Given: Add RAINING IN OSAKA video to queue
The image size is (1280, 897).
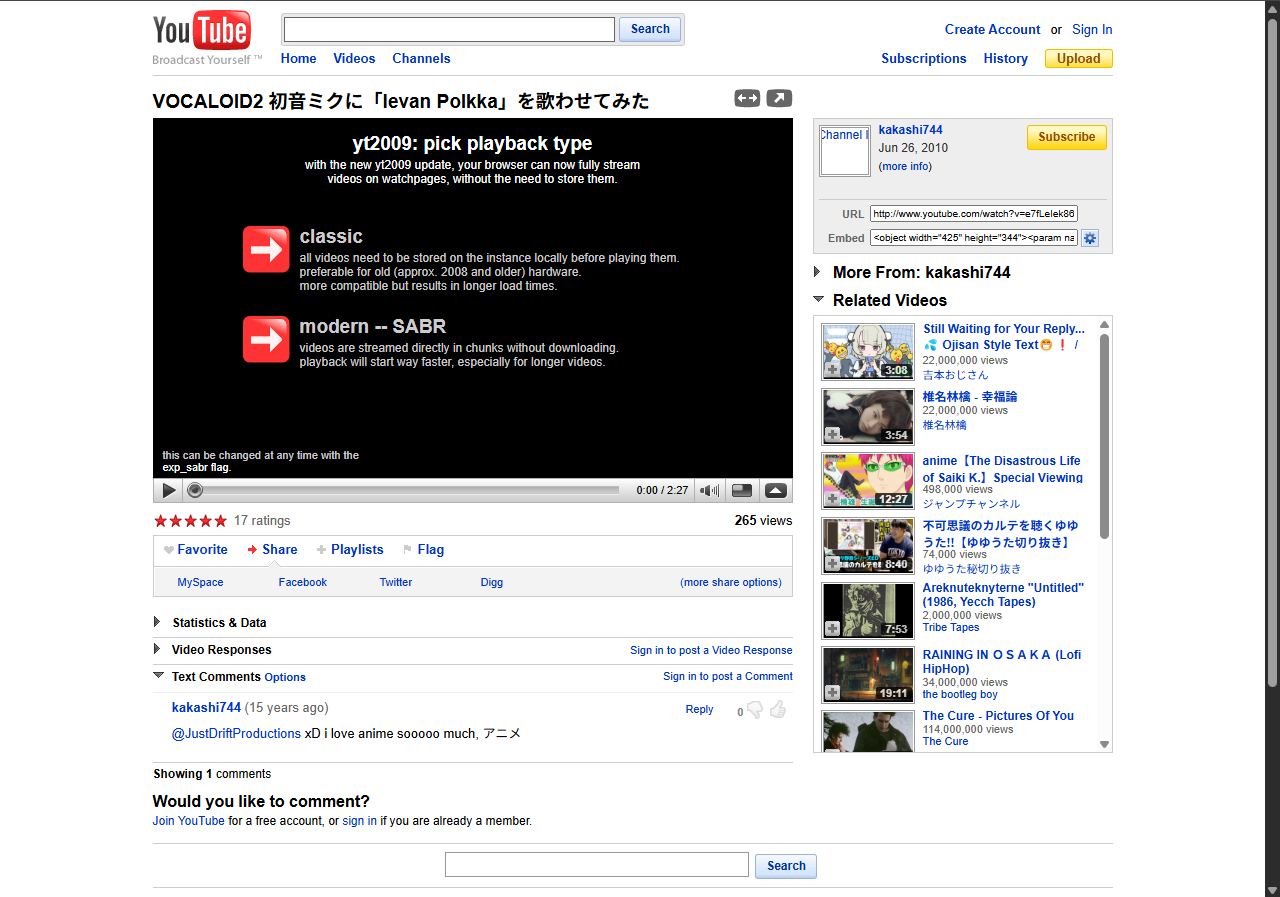Looking at the screenshot, I should pos(832,693).
